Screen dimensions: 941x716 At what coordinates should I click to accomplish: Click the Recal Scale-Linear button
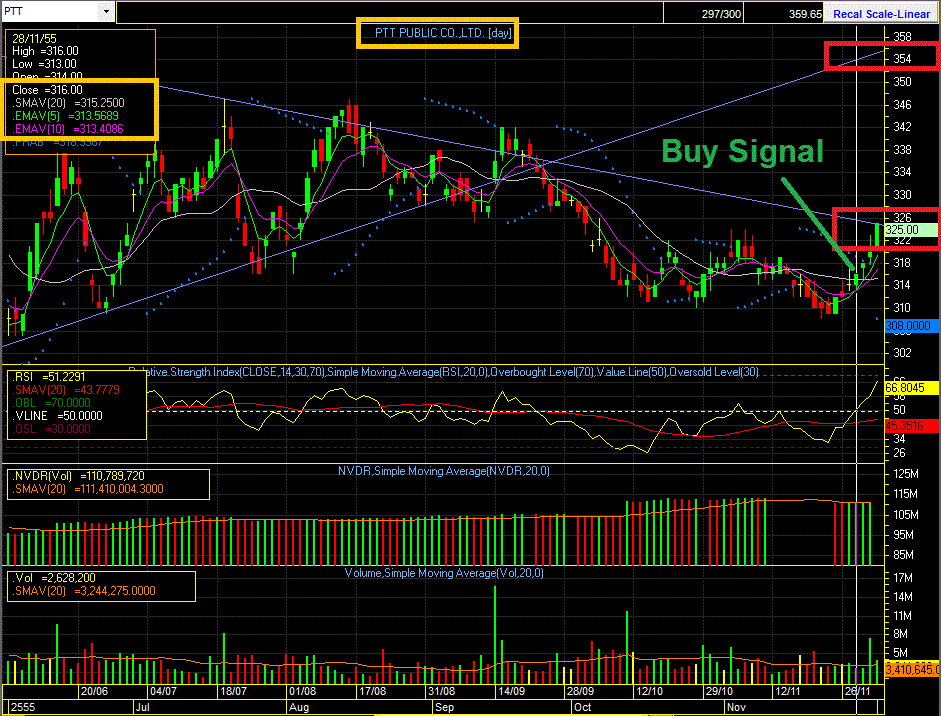tap(881, 13)
